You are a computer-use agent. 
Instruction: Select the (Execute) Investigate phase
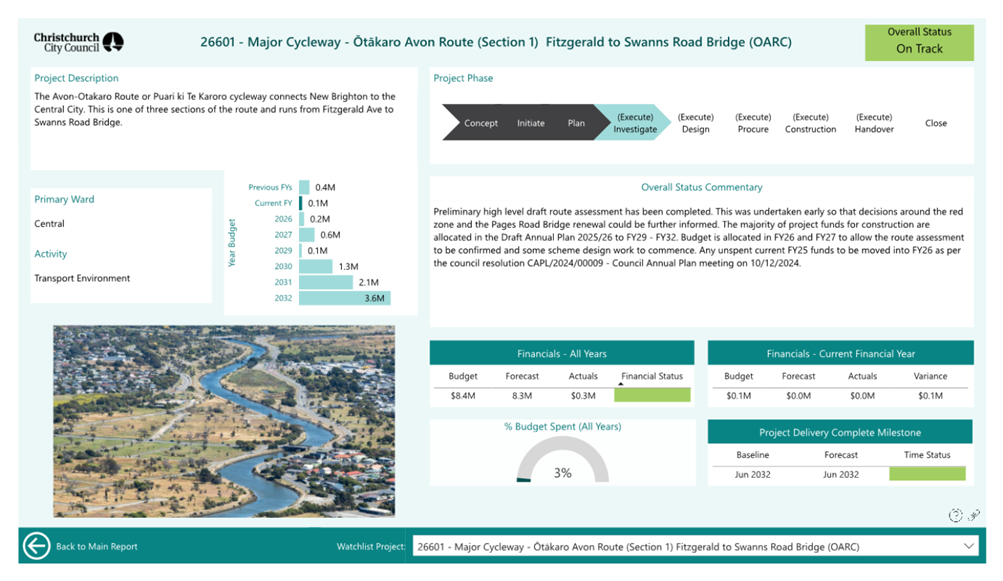pos(635,123)
